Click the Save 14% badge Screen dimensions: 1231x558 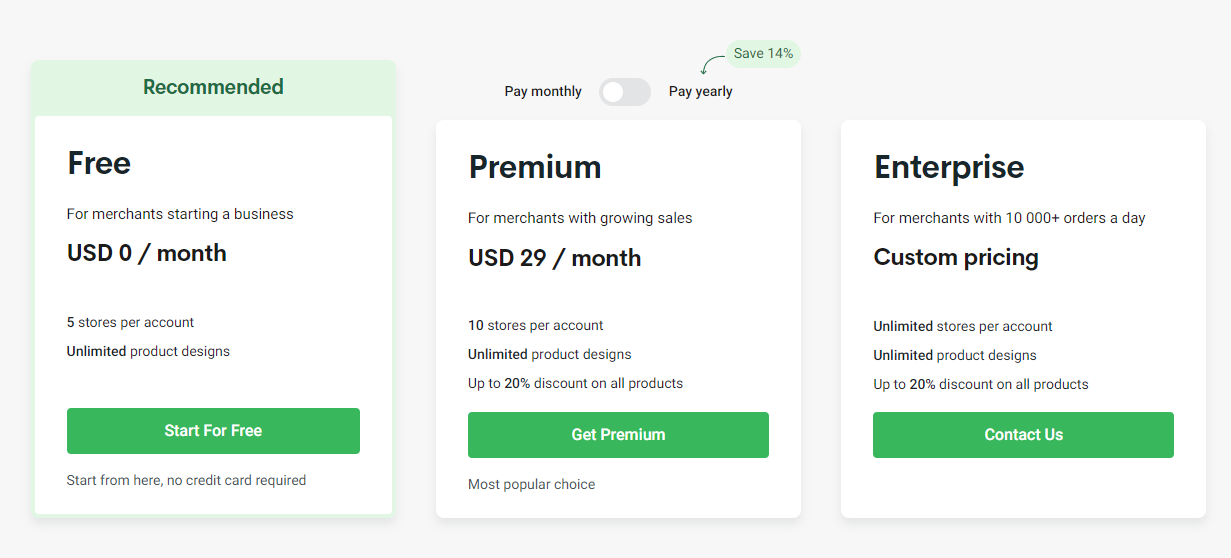(763, 54)
